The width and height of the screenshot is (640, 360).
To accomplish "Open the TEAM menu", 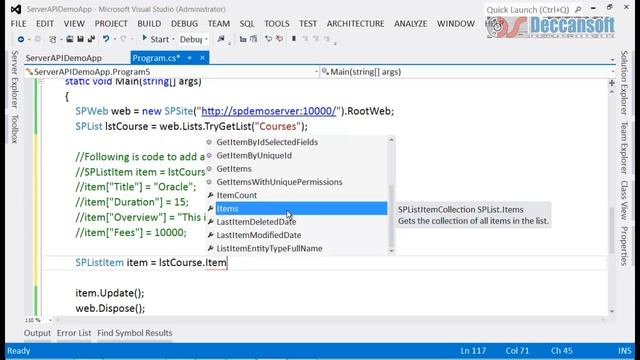I will pyautogui.click(x=219, y=24).
